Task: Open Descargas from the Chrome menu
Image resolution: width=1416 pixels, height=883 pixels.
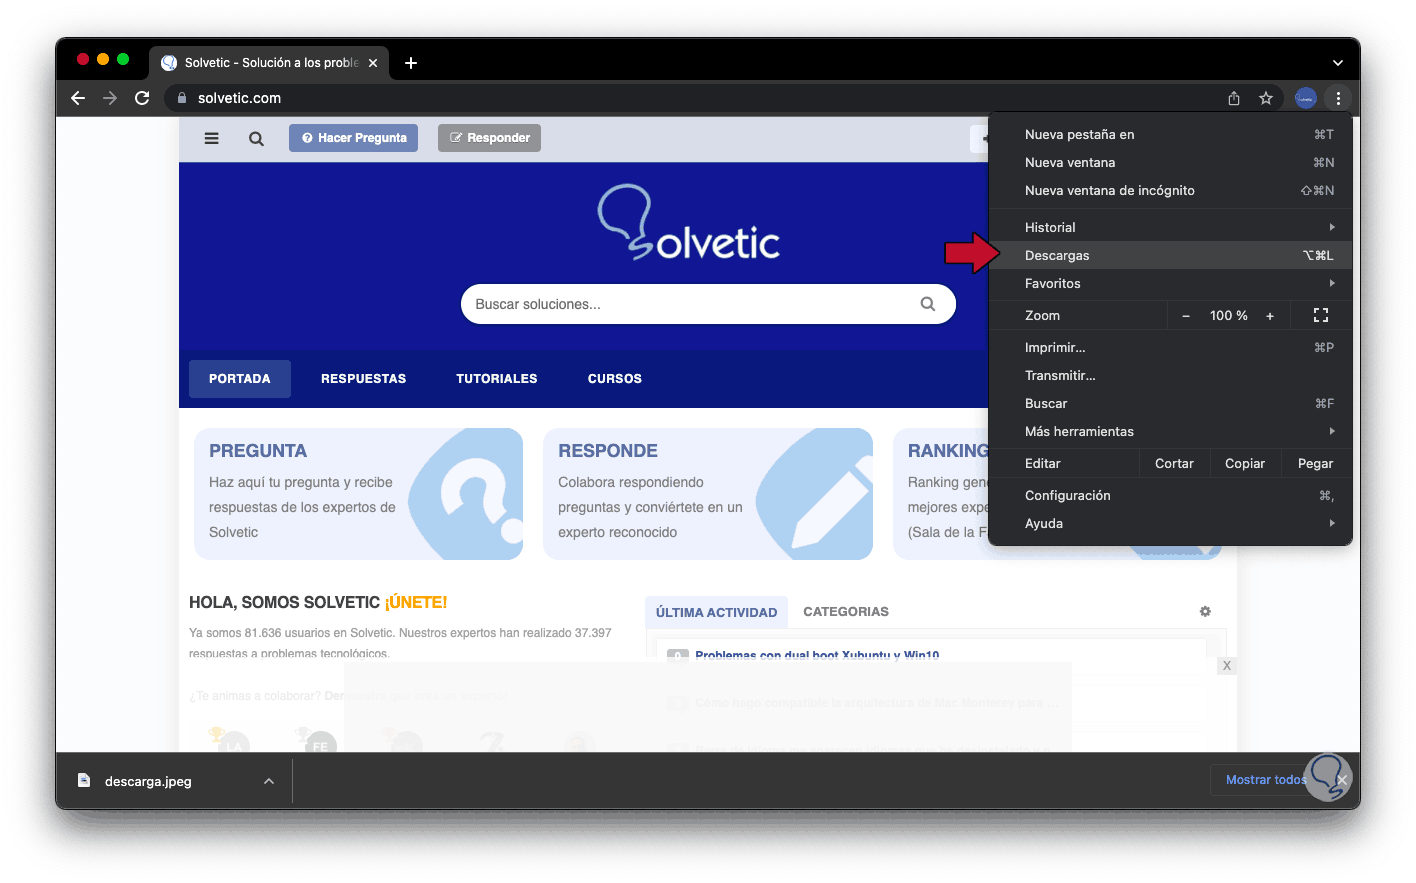Action: pyautogui.click(x=1170, y=255)
